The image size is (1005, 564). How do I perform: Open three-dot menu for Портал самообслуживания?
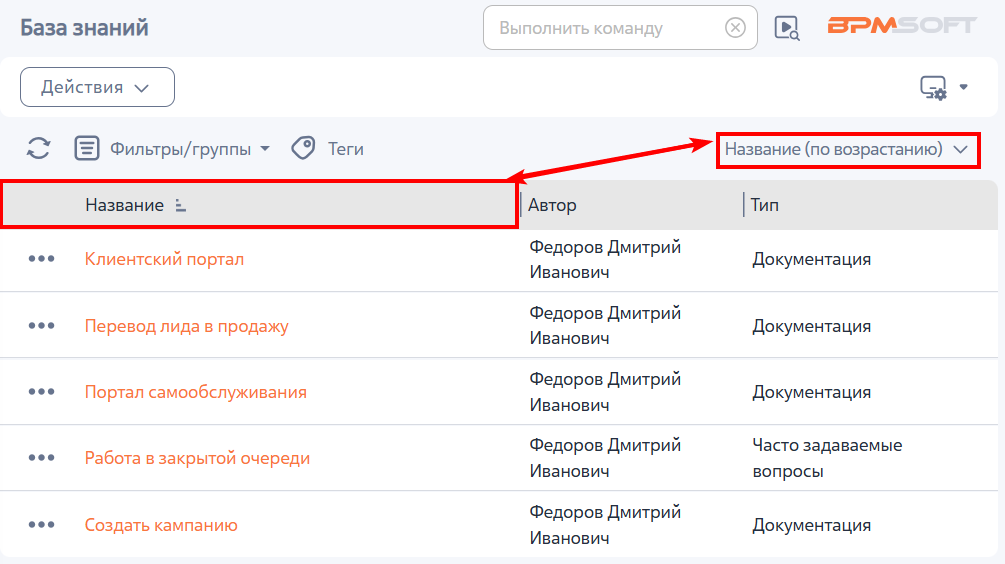coord(41,392)
